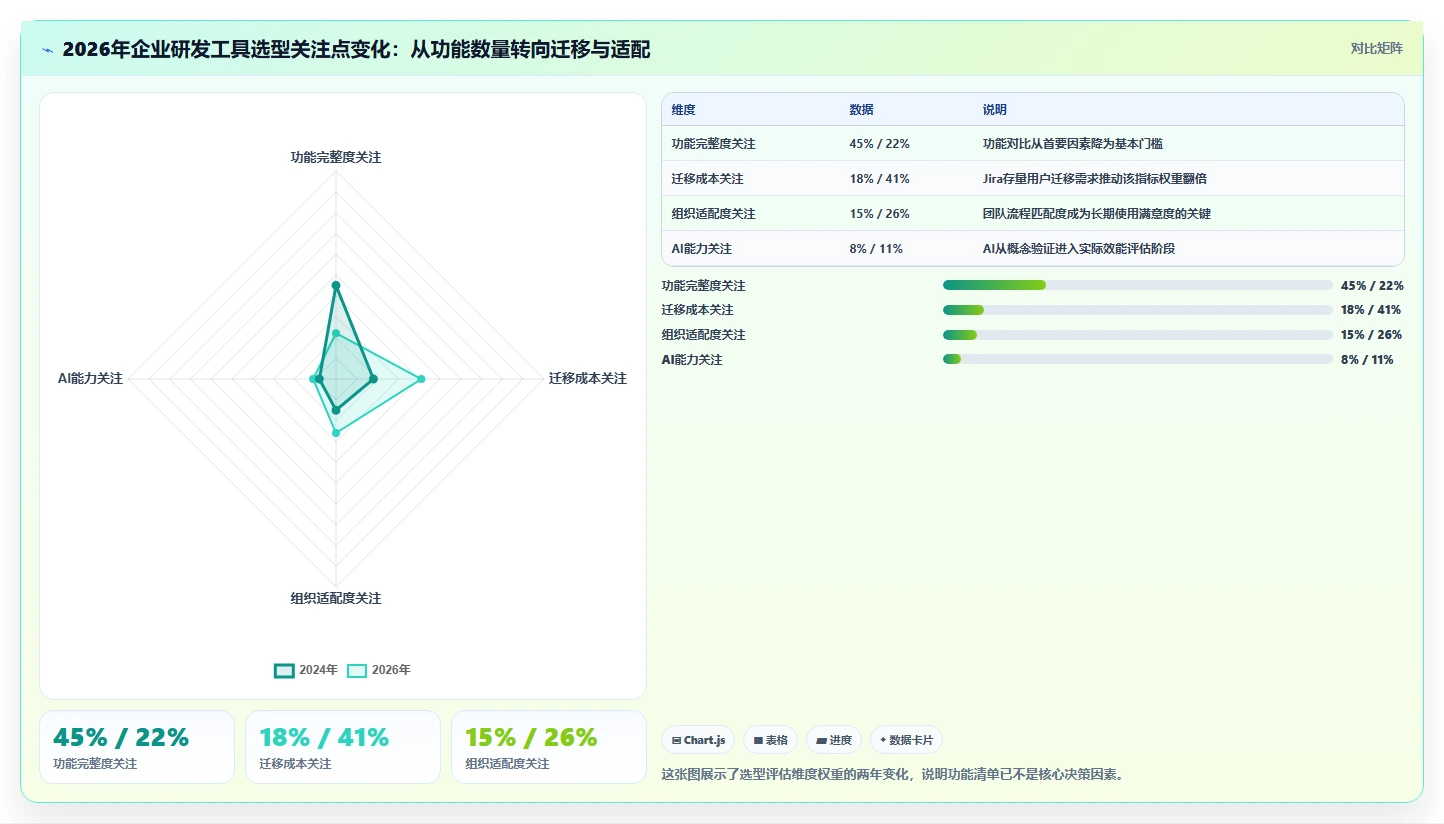Click the 18% / 41% data card
Screen dimensions: 1444x824
pos(343,747)
